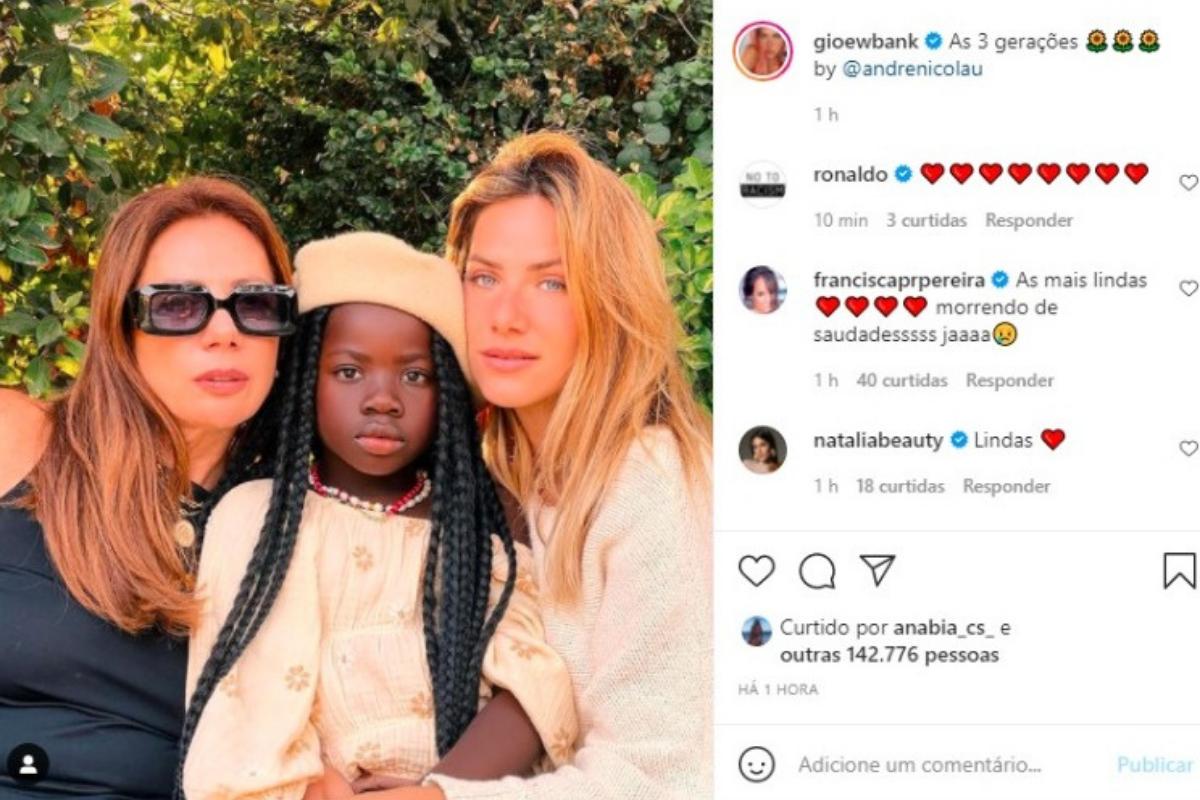The height and width of the screenshot is (800, 1200).
Task: View the 40 curtidas on the comment
Action: pyautogui.click(x=902, y=380)
